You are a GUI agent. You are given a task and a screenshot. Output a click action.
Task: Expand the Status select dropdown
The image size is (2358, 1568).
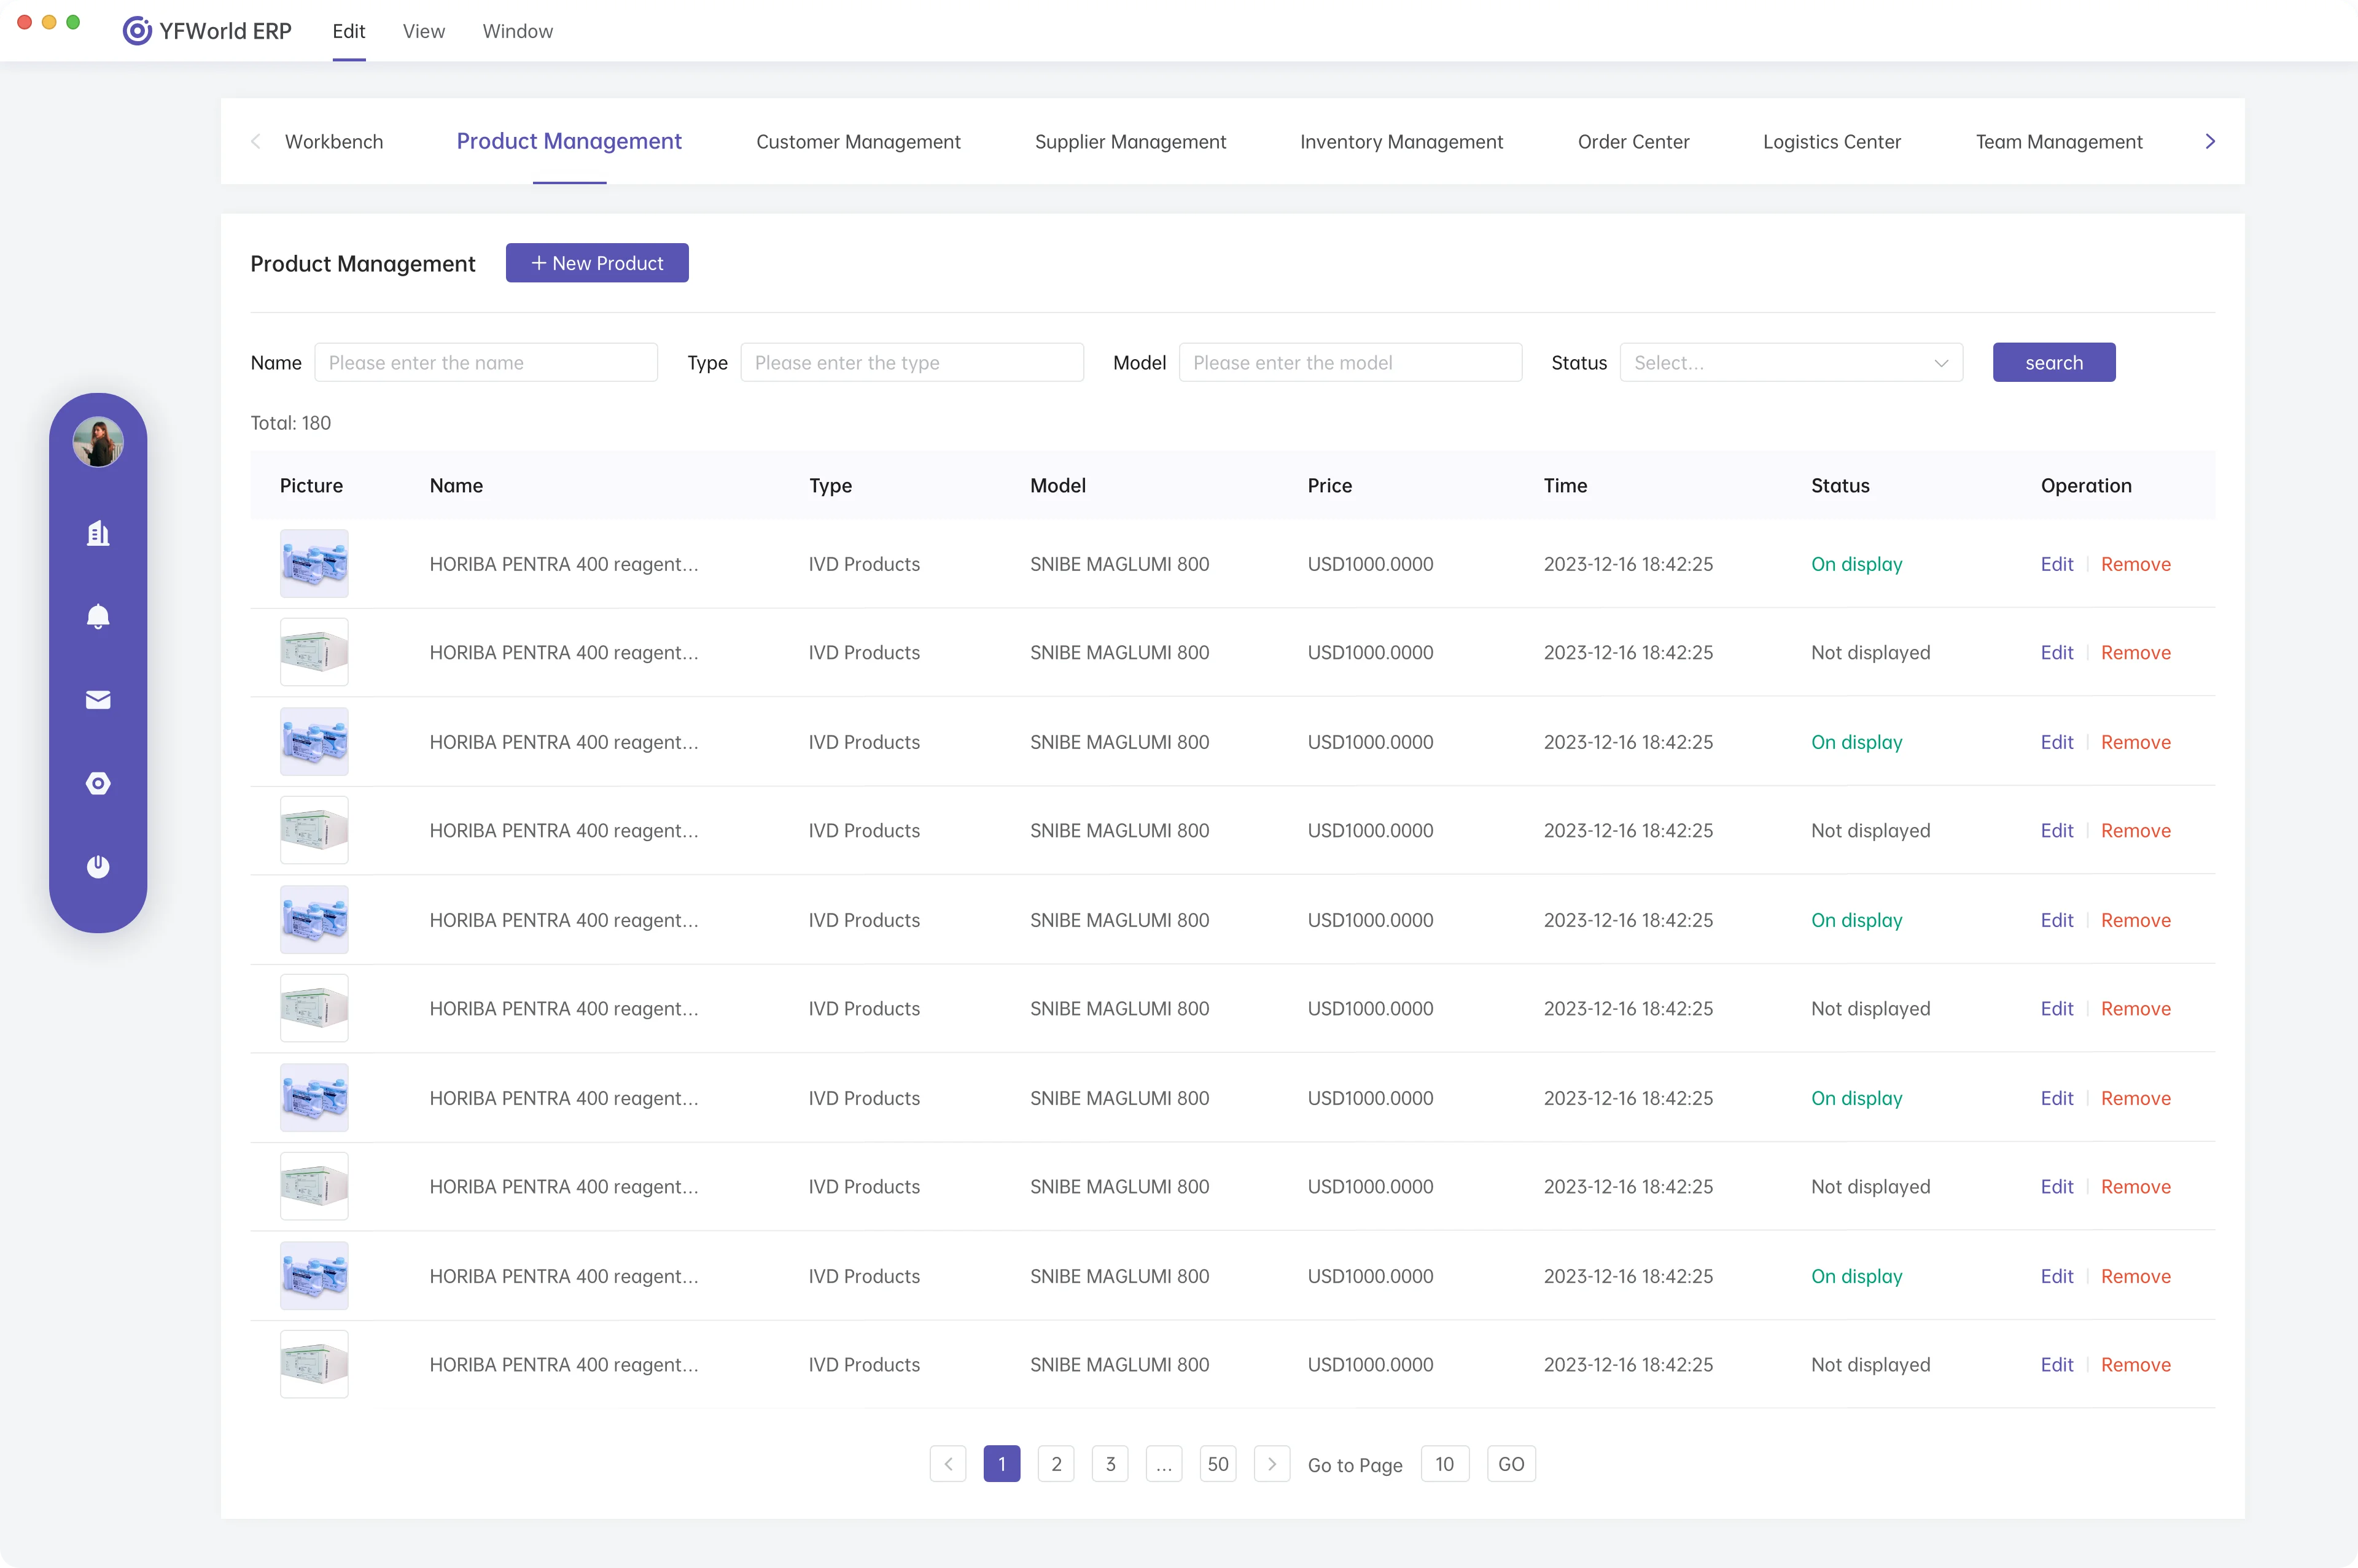[1790, 363]
